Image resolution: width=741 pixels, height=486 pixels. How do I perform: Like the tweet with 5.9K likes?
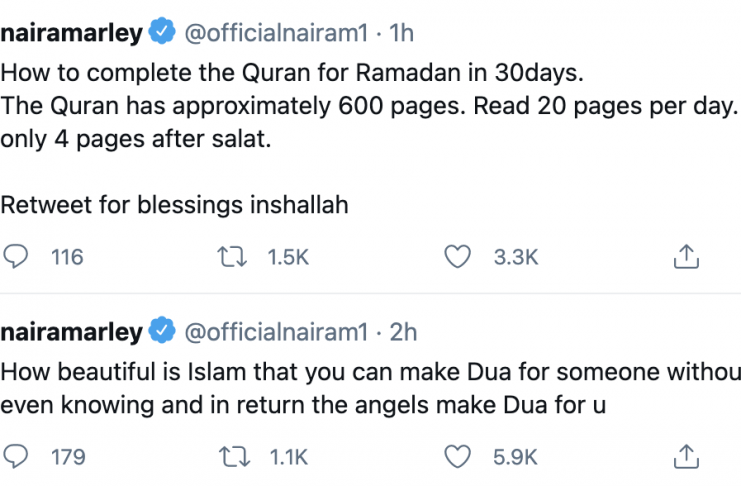pos(457,457)
